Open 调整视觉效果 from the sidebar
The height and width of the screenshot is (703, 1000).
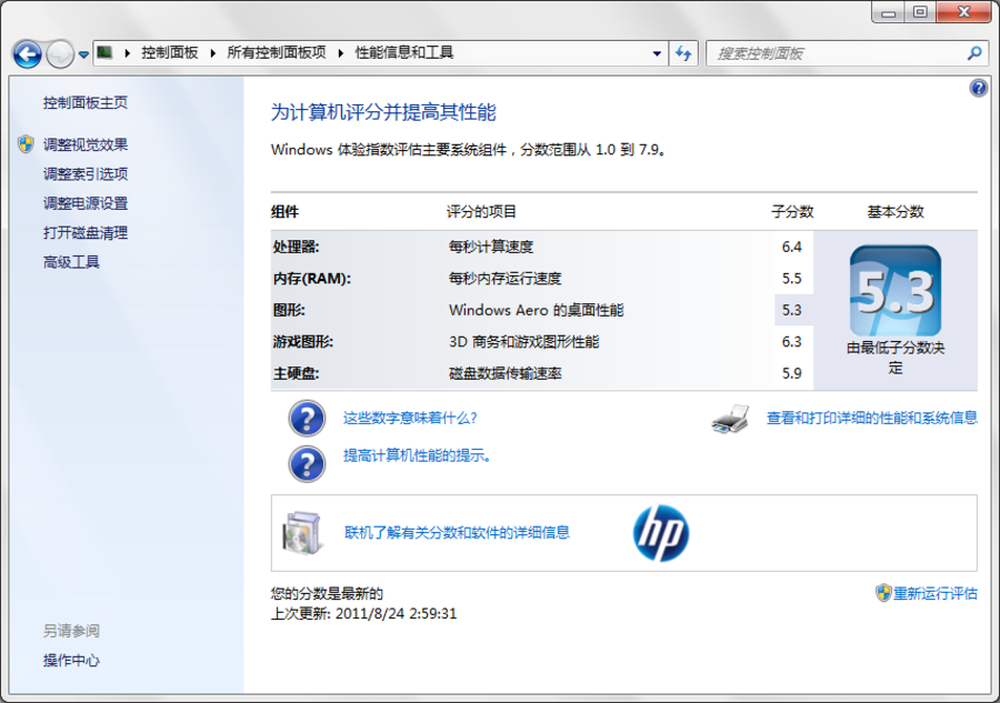85,145
